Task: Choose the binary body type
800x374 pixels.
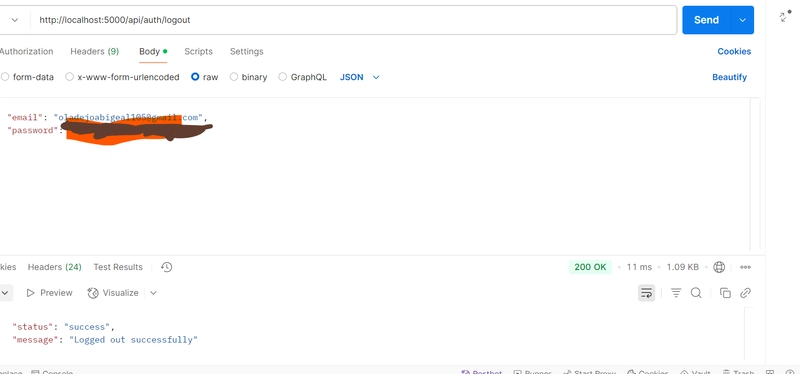Action: [x=248, y=77]
